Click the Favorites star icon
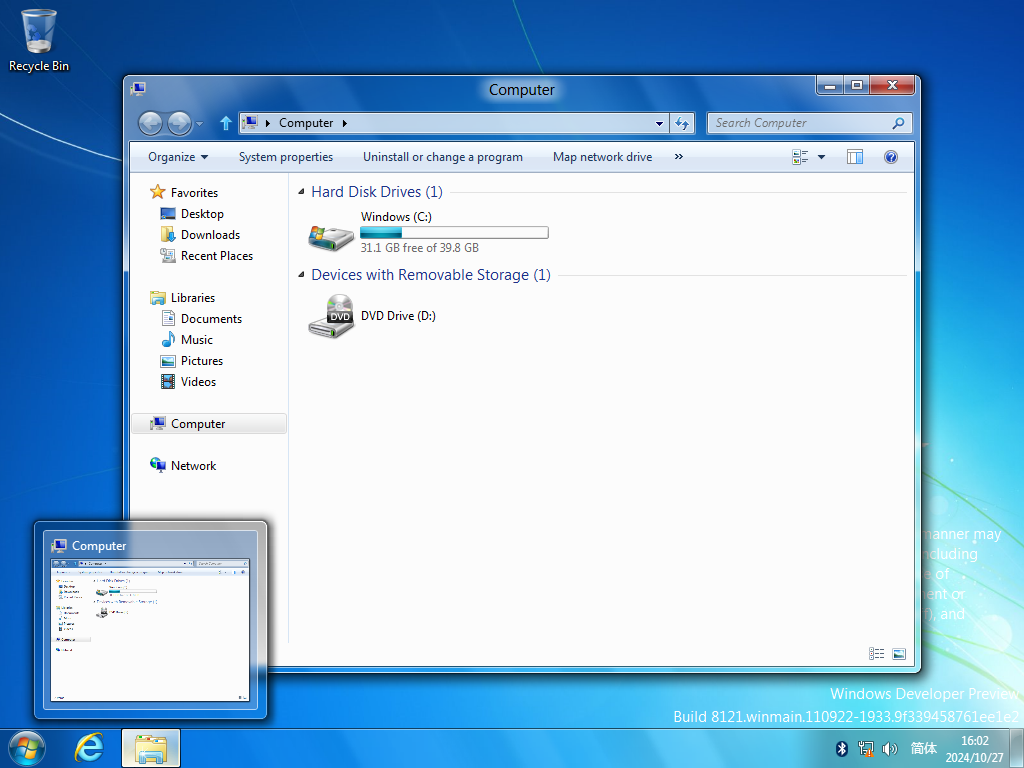The width and height of the screenshot is (1024, 768). click(157, 192)
